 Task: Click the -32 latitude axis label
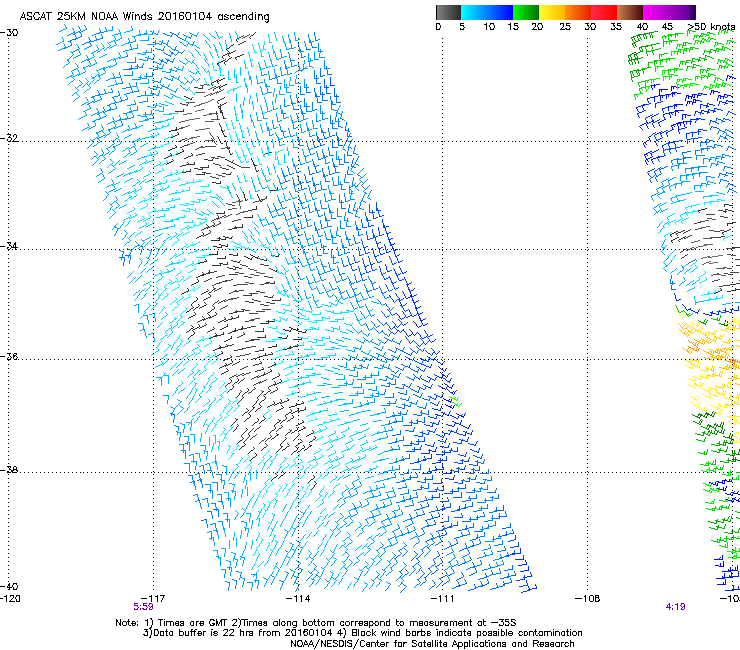[9, 138]
